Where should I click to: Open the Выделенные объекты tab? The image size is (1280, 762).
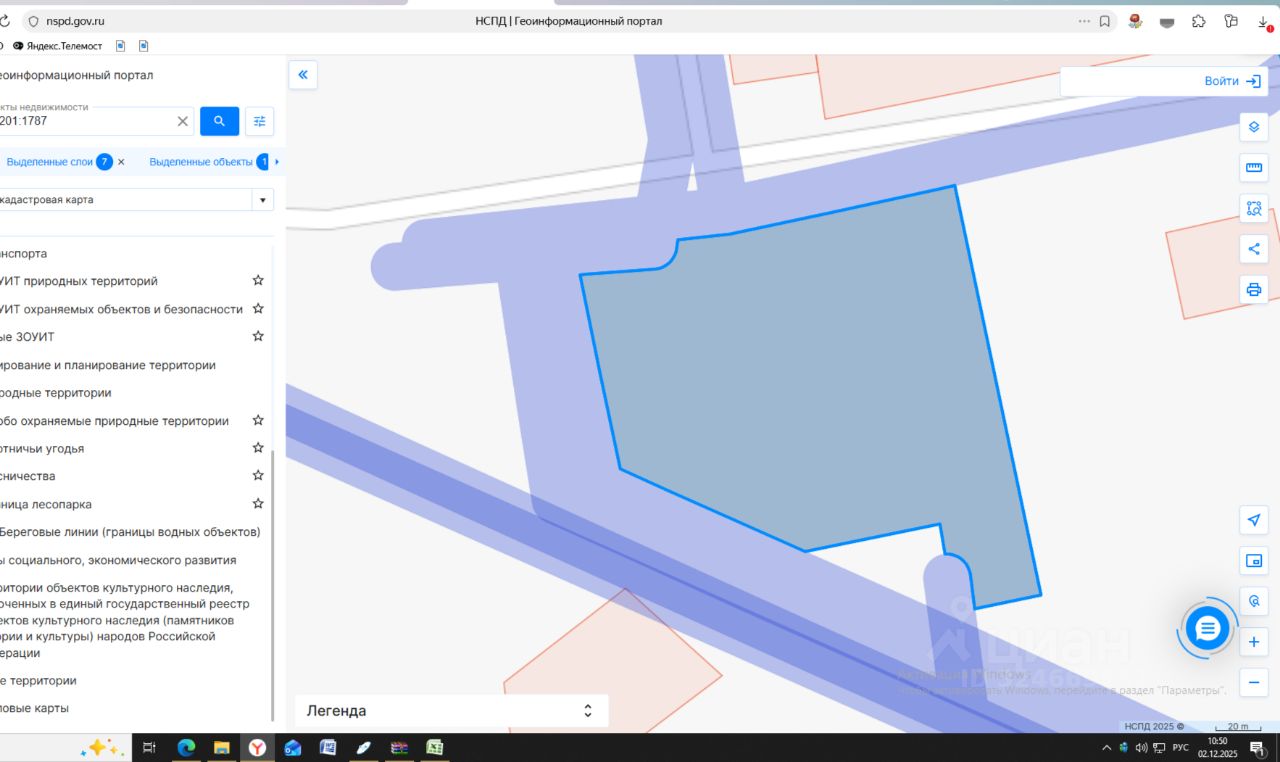209,161
